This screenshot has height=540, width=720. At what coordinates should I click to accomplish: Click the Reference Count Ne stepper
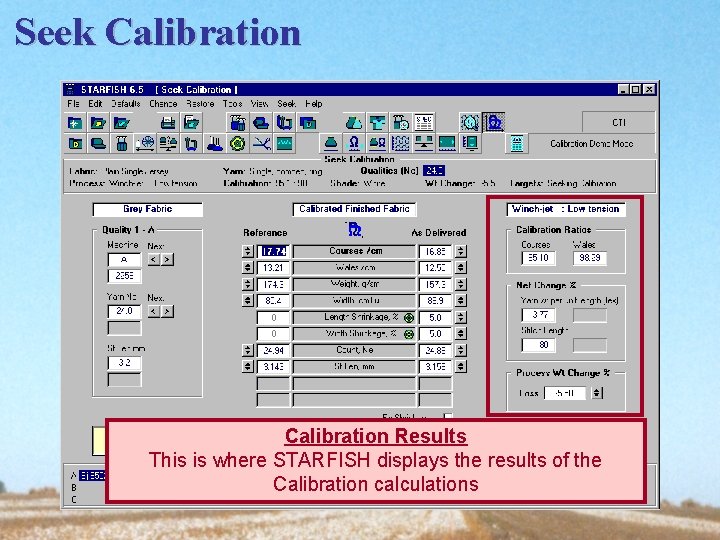pyautogui.click(x=248, y=350)
